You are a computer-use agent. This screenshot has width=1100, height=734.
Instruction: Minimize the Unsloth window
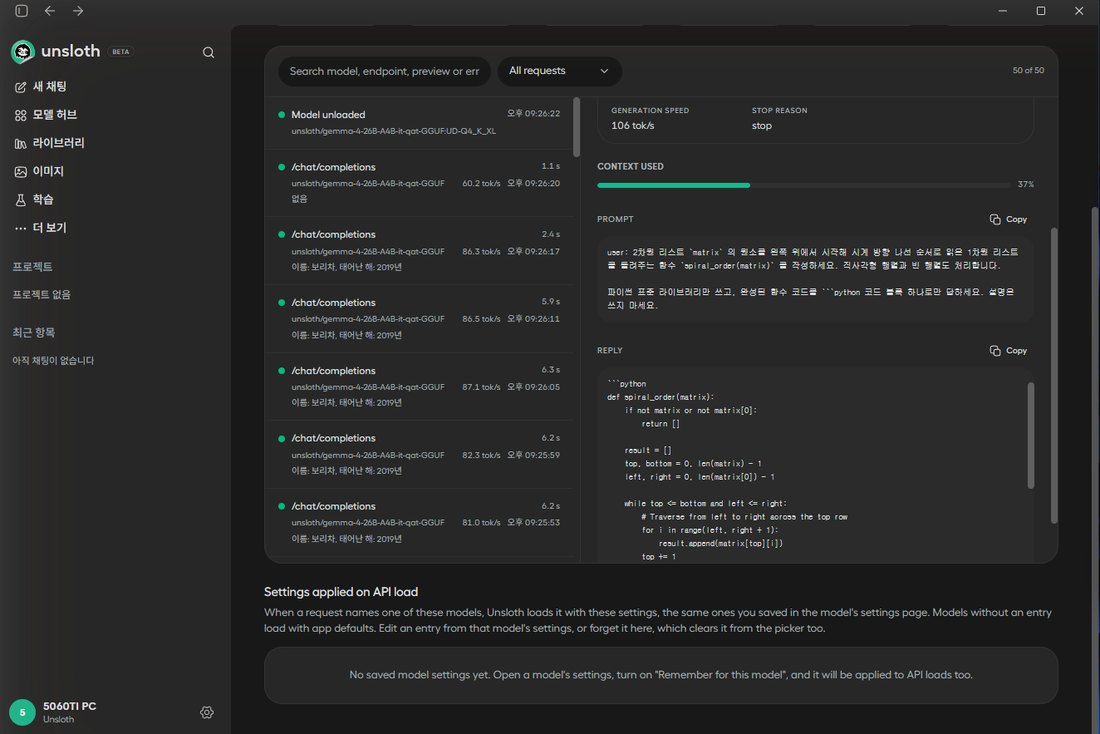[1002, 11]
